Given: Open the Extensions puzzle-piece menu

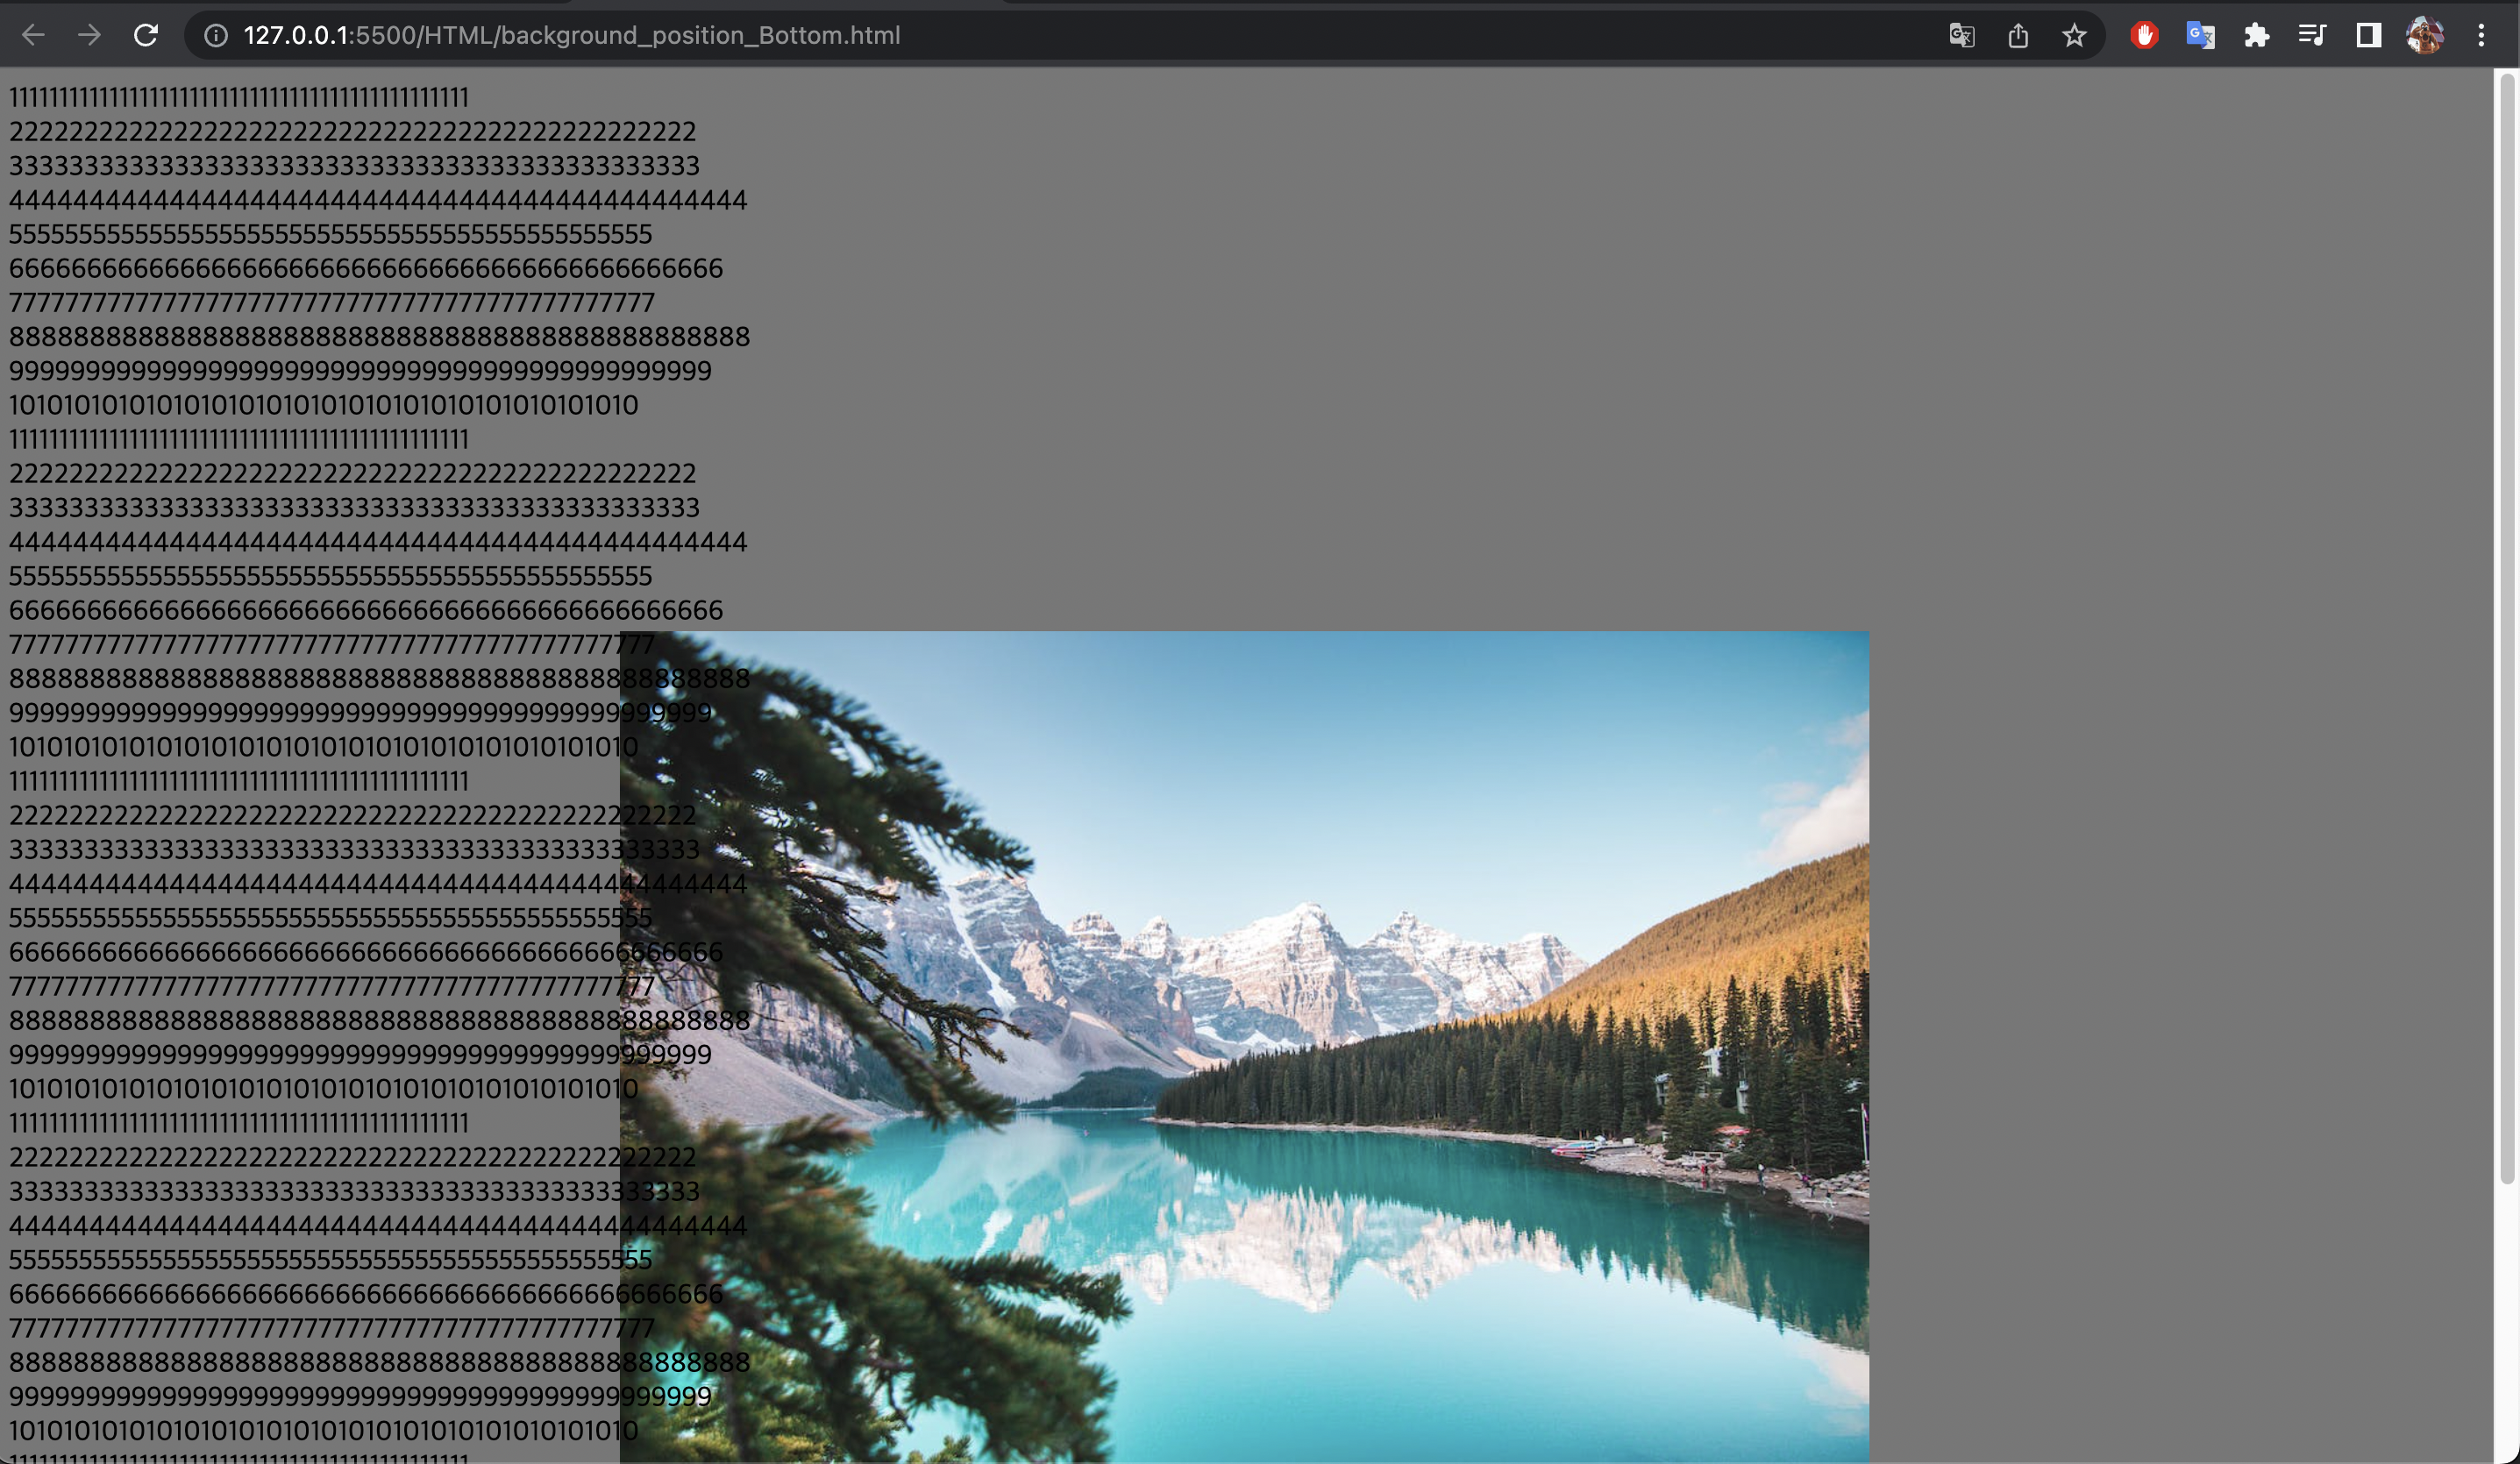Looking at the screenshot, I should click(2256, 36).
